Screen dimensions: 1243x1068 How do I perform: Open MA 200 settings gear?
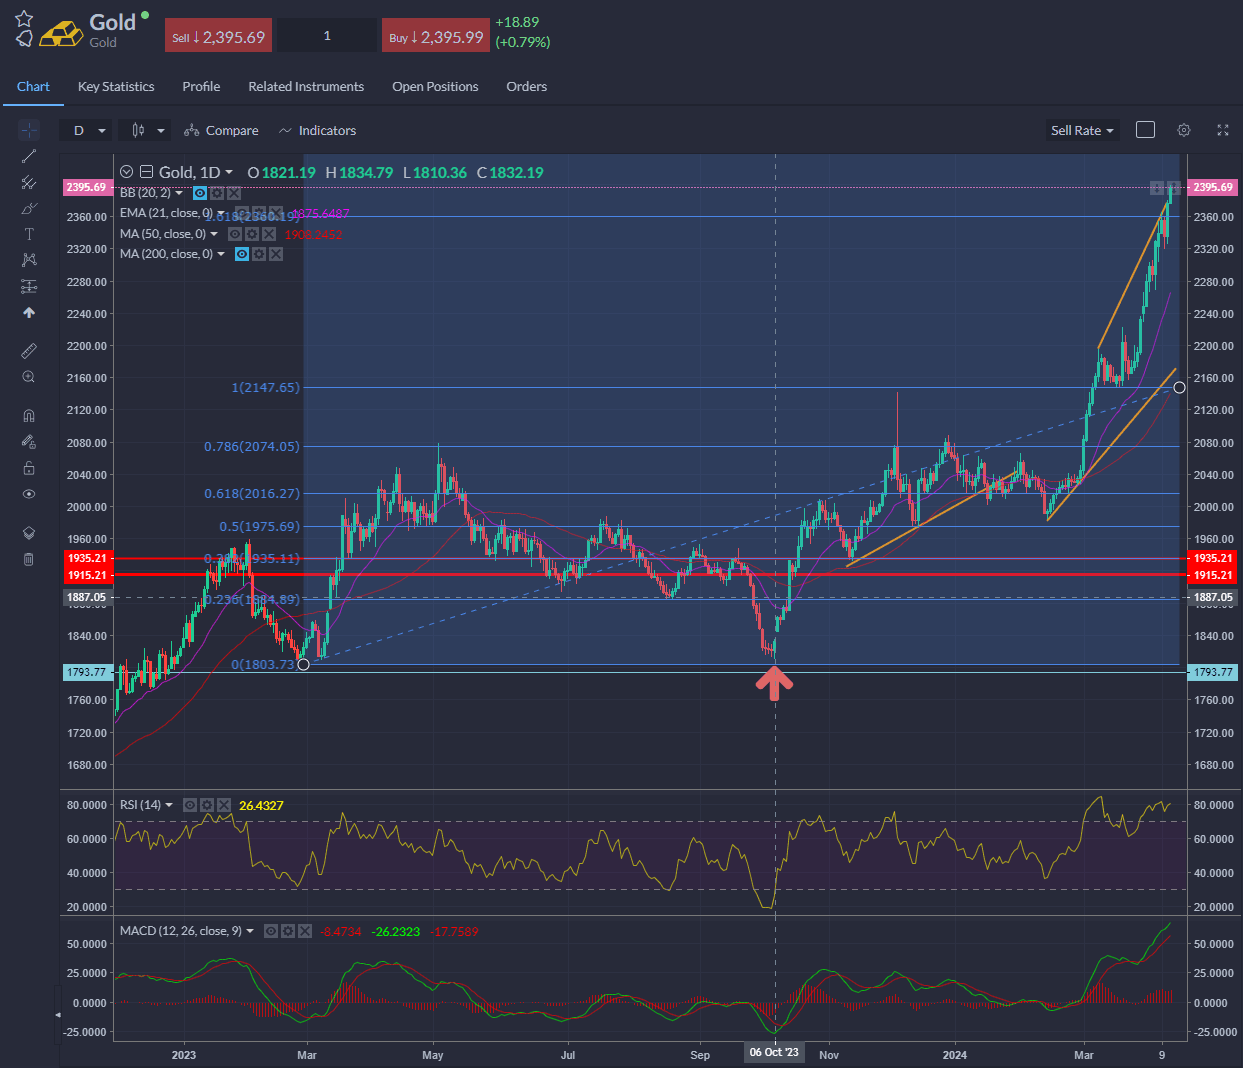259,254
